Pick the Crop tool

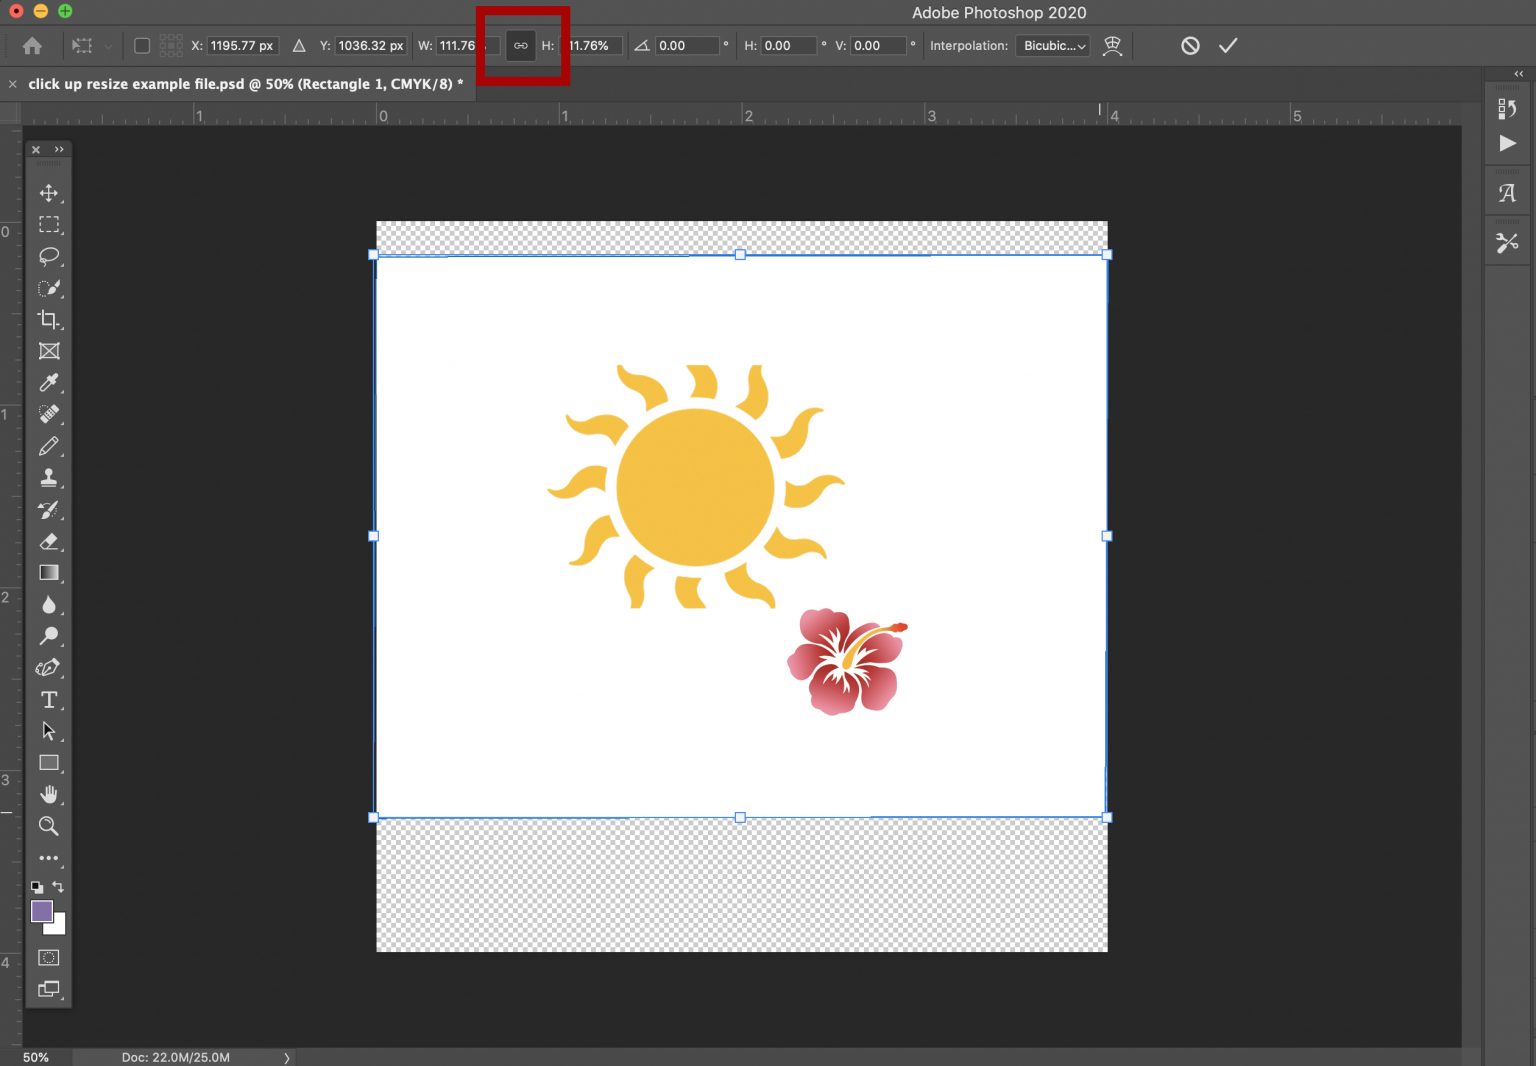(49, 320)
